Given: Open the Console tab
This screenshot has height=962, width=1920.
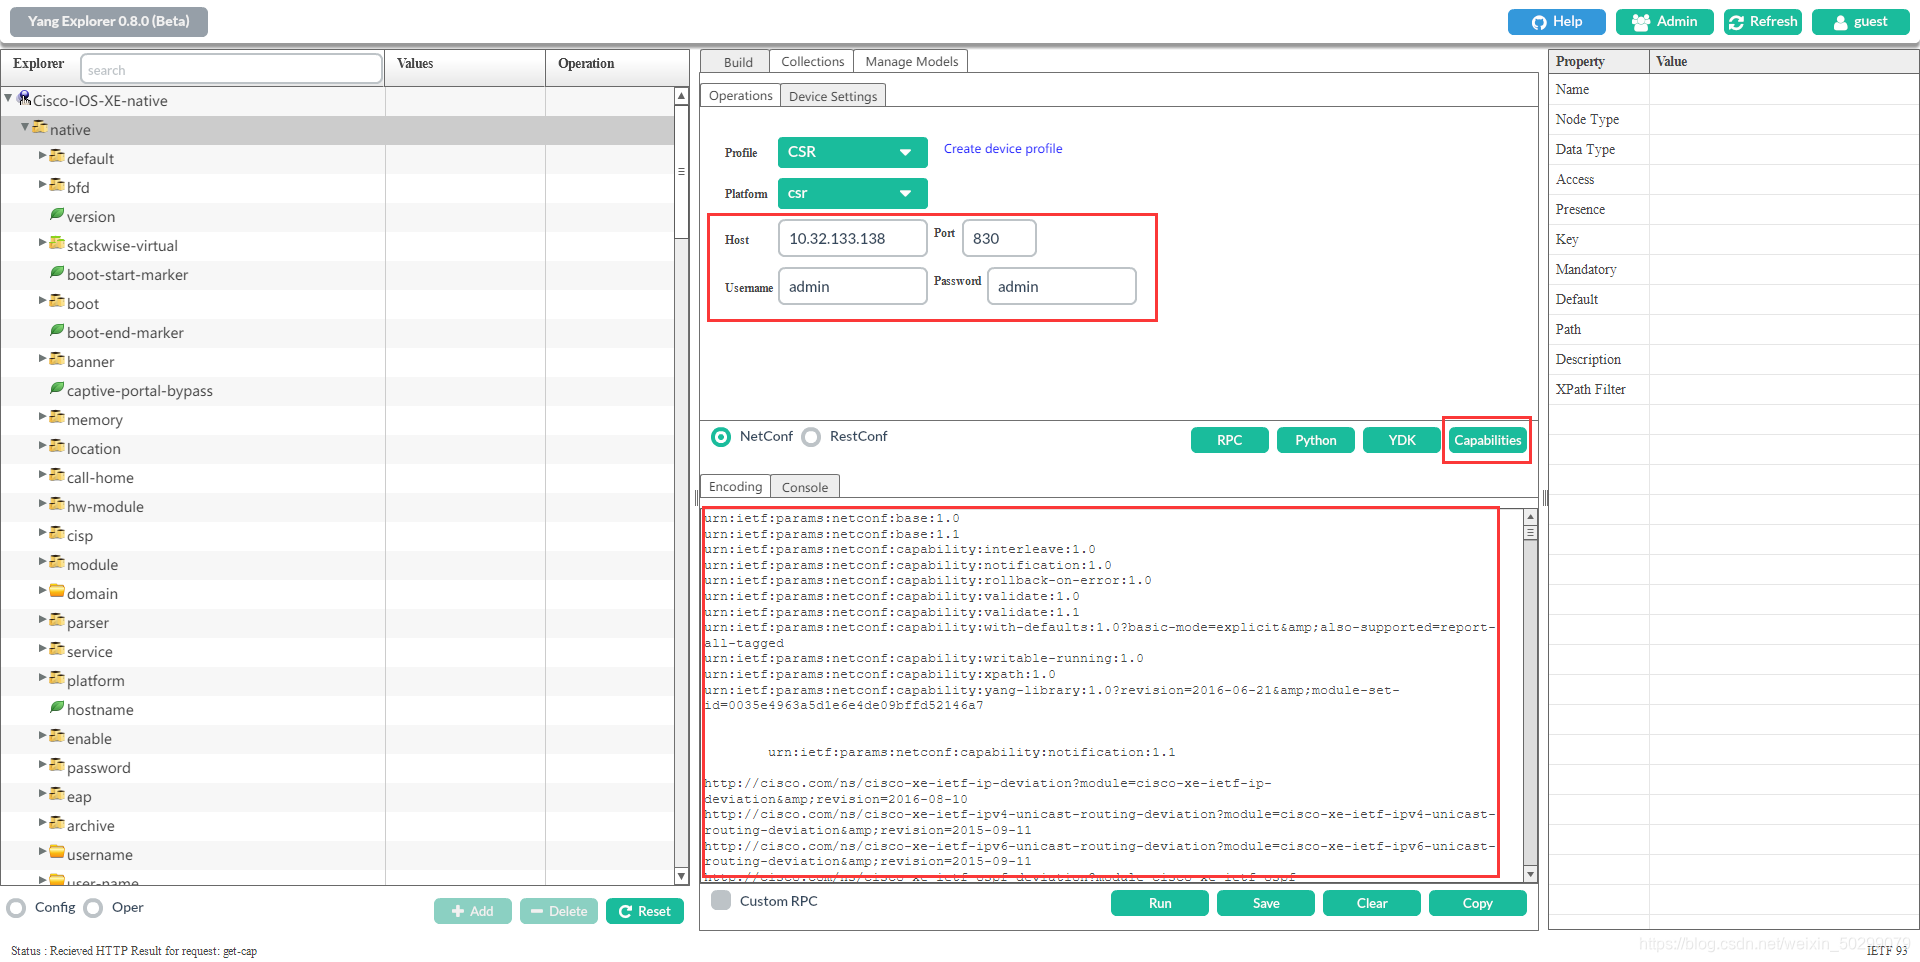Looking at the screenshot, I should point(804,486).
